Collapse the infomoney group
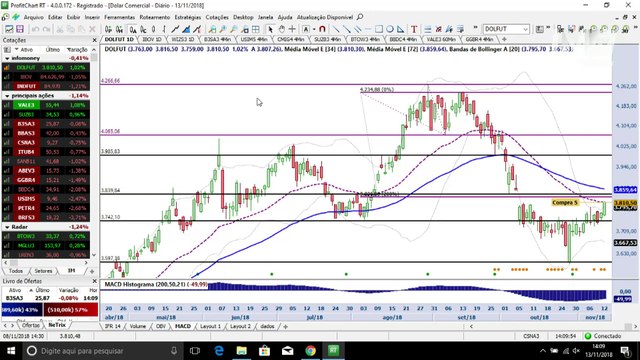Image resolution: width=640 pixels, height=360 pixels. coord(7,58)
